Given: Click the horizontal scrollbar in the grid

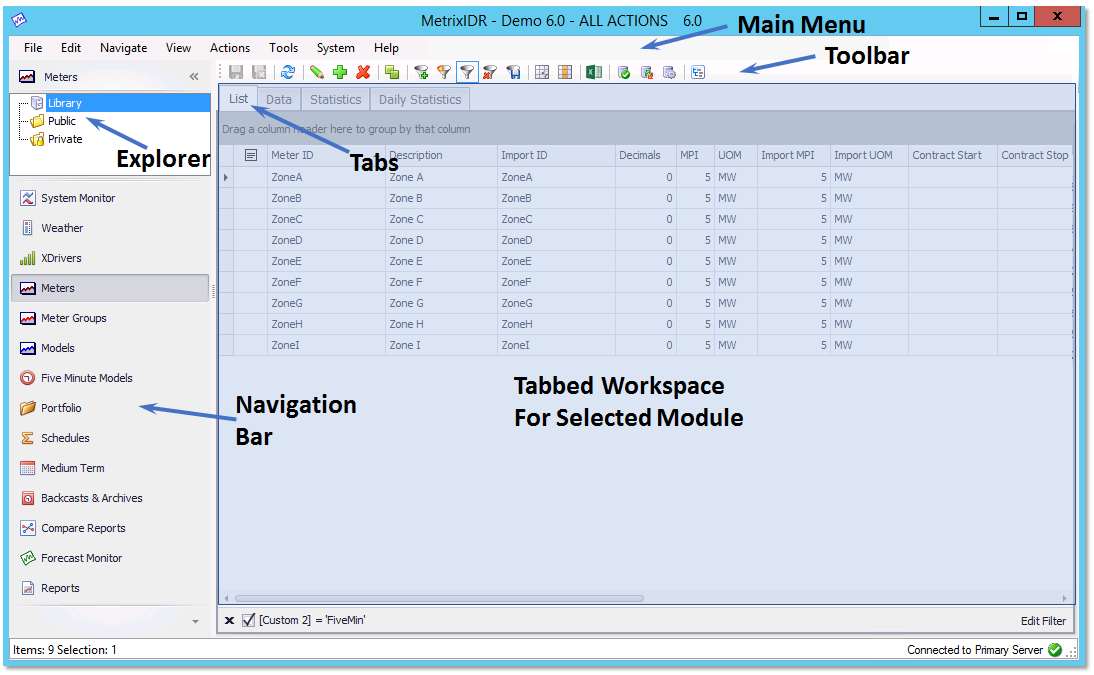Looking at the screenshot, I should (440, 598).
